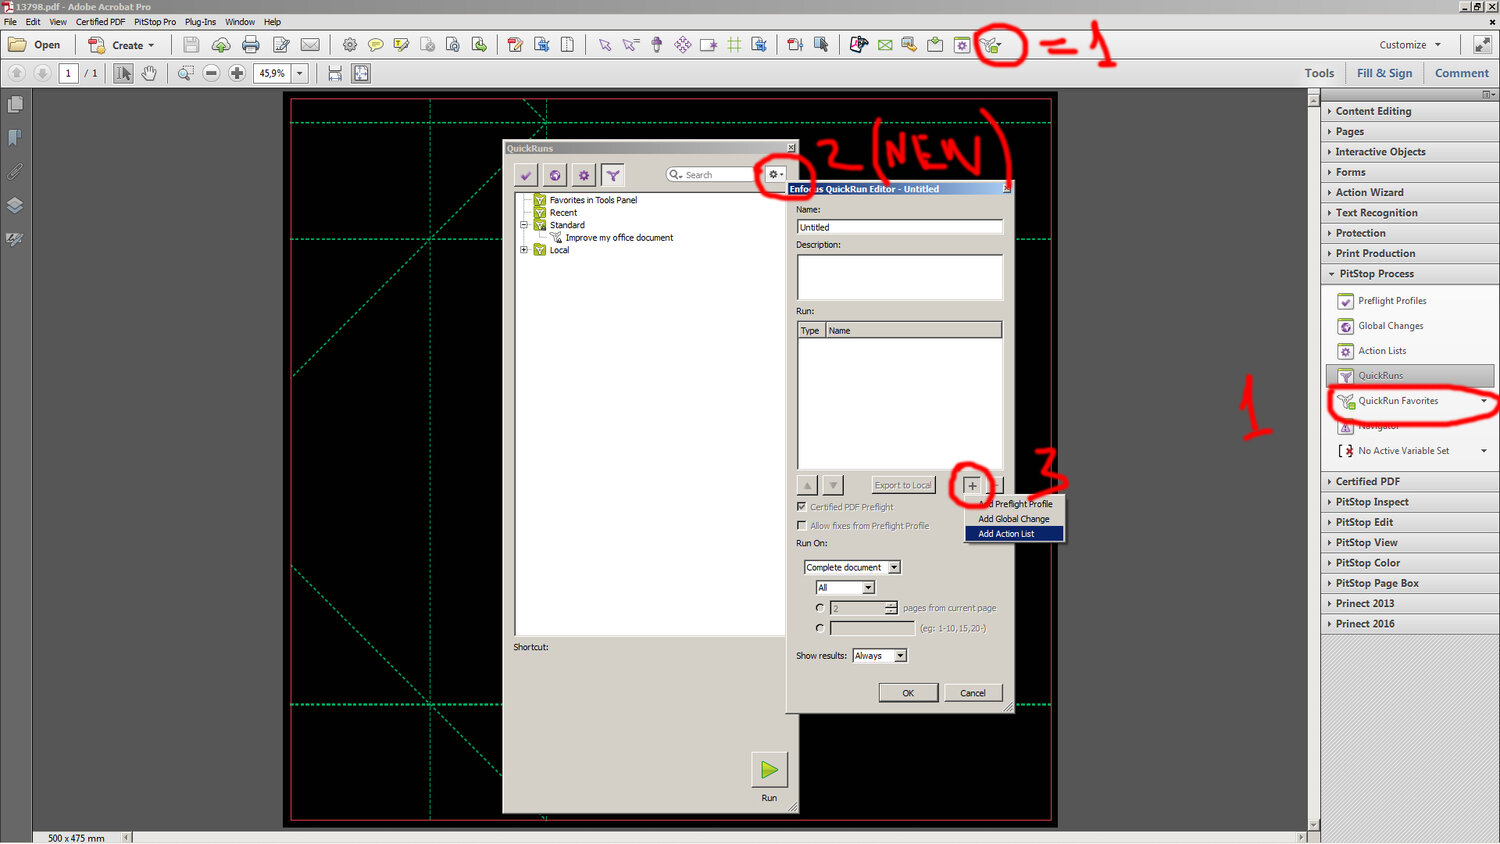Switch to Action Lists gear tab in QuickRuns

[584, 175]
